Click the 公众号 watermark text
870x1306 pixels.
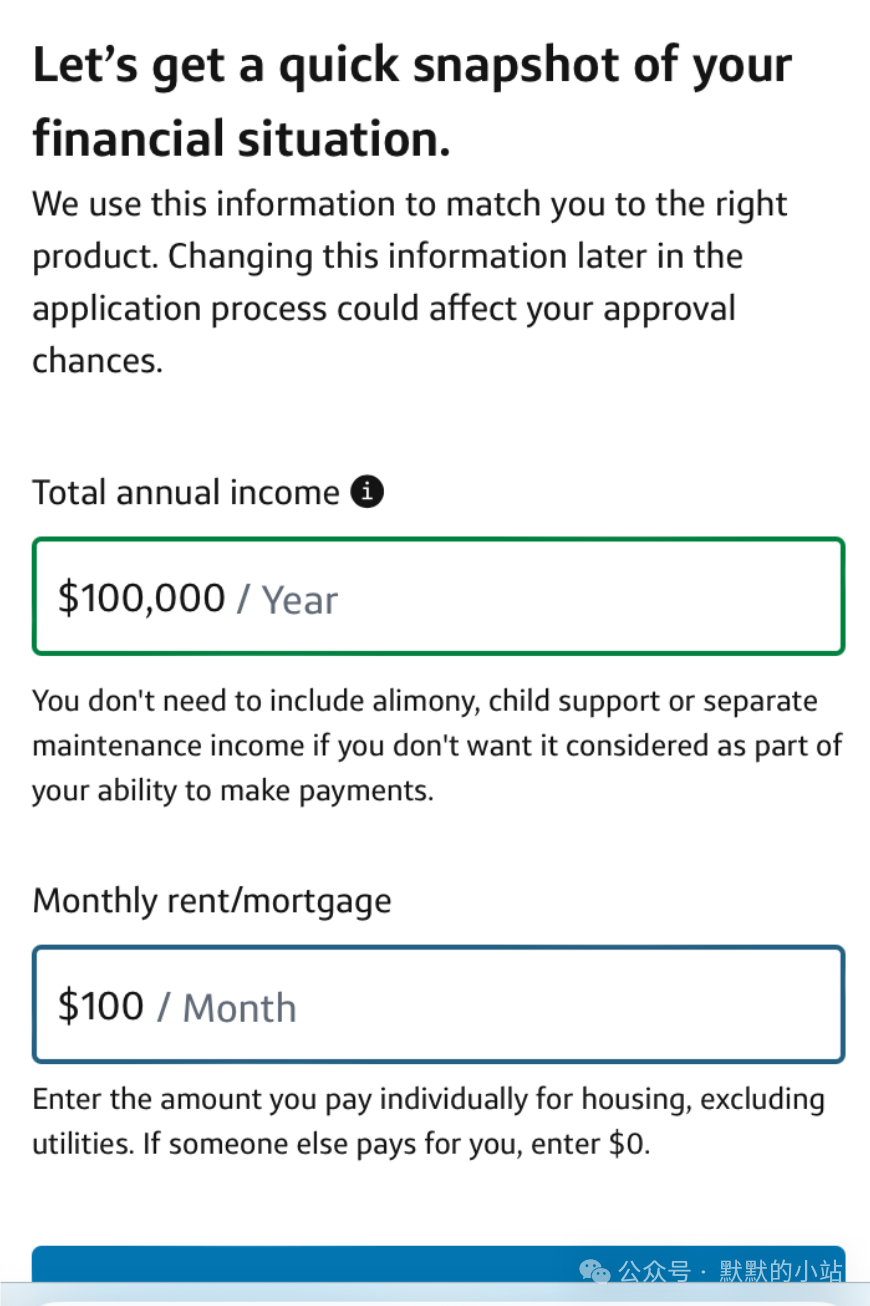coord(654,1272)
